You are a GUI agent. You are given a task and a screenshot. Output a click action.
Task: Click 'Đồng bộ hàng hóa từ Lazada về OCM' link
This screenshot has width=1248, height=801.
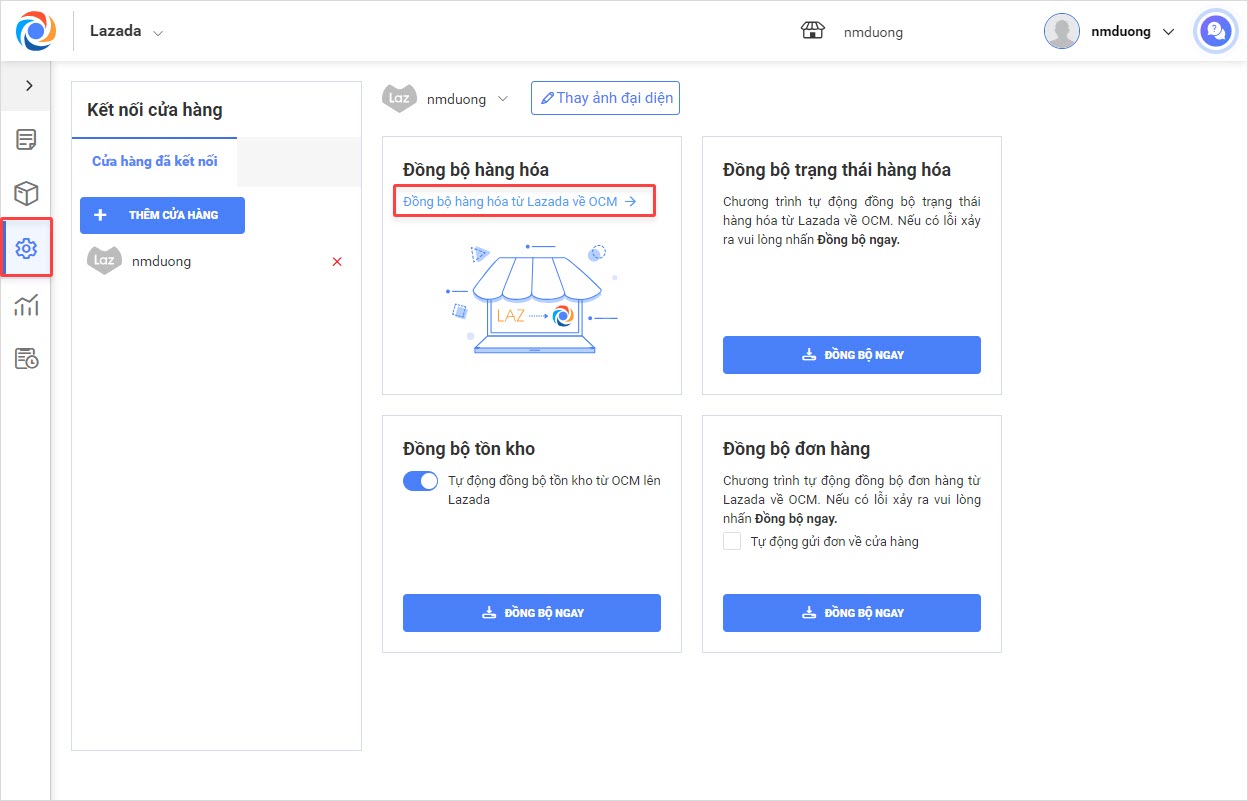pos(520,201)
